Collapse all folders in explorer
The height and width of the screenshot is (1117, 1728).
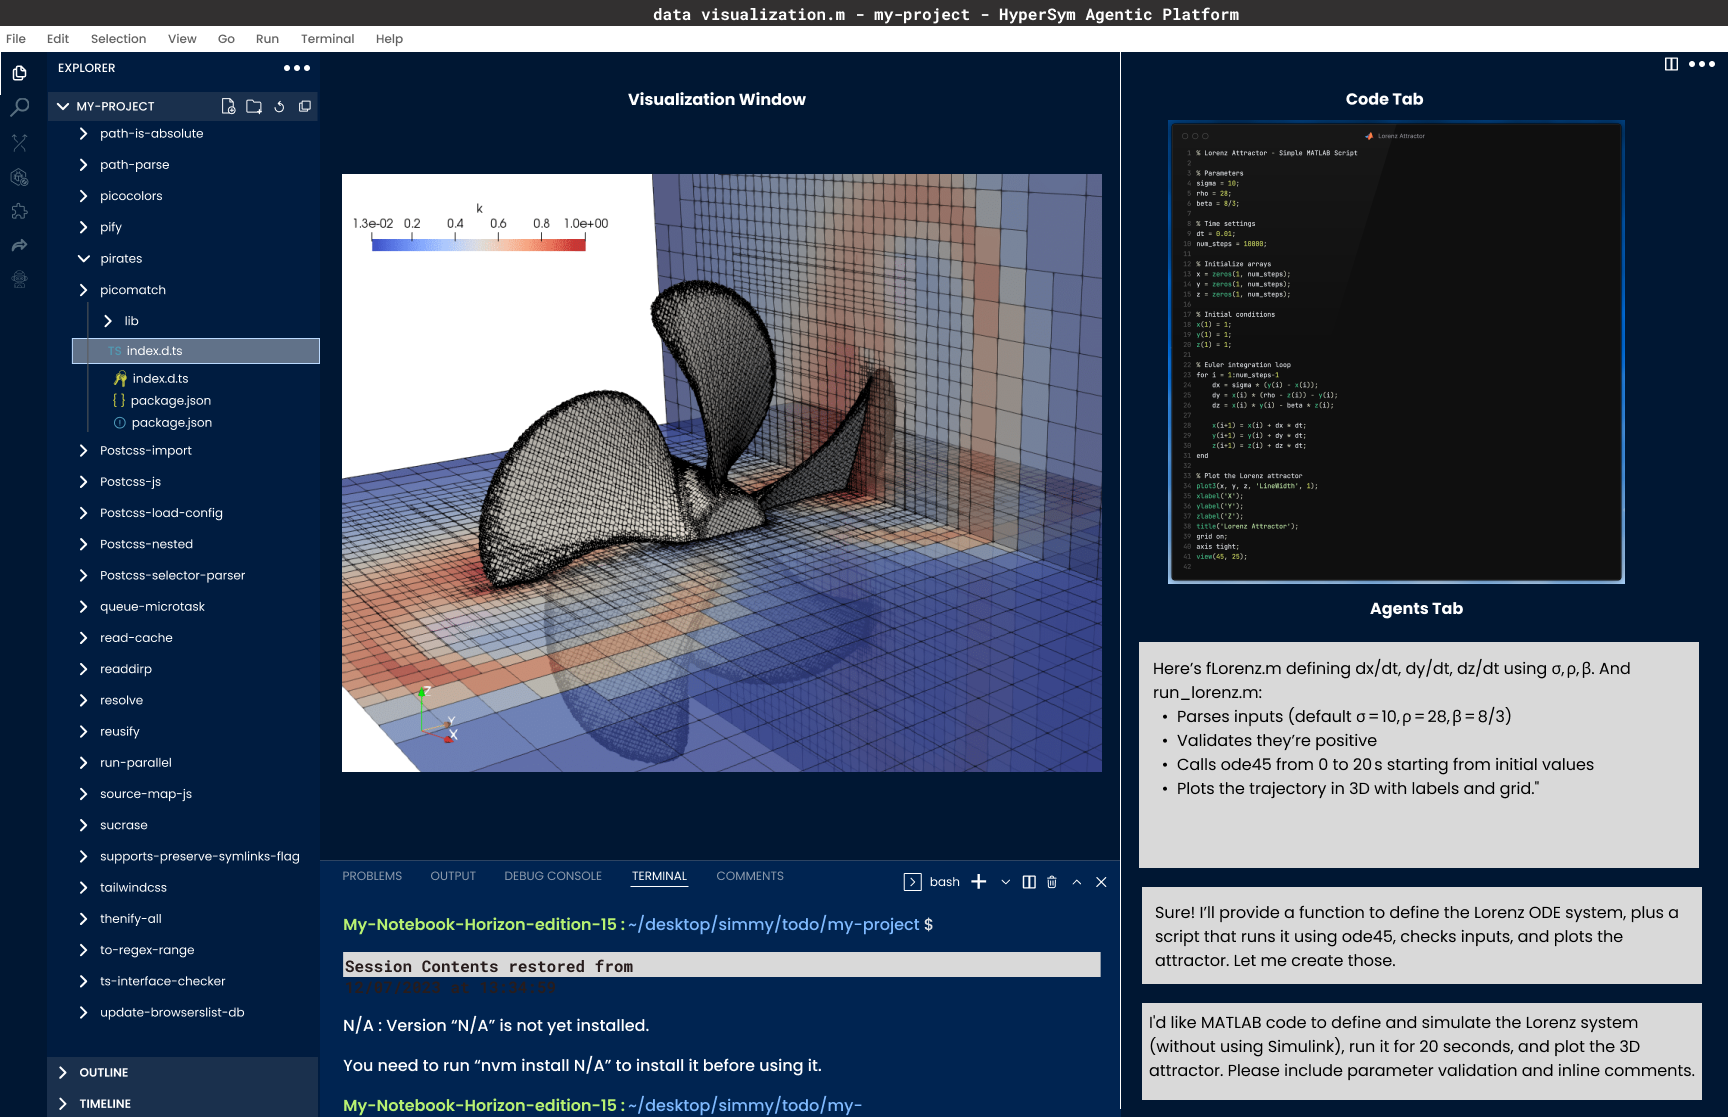(305, 106)
